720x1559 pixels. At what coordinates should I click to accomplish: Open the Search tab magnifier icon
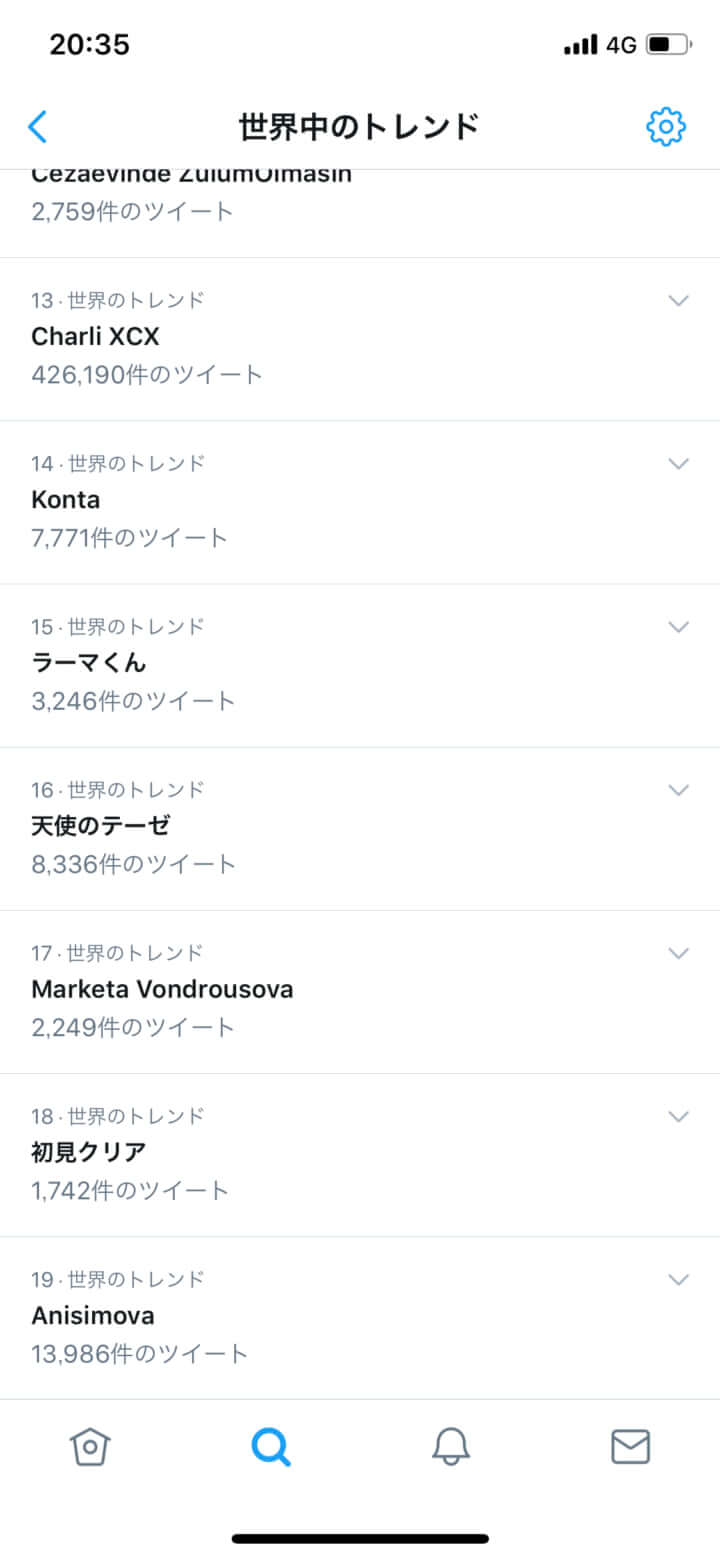pos(270,1446)
